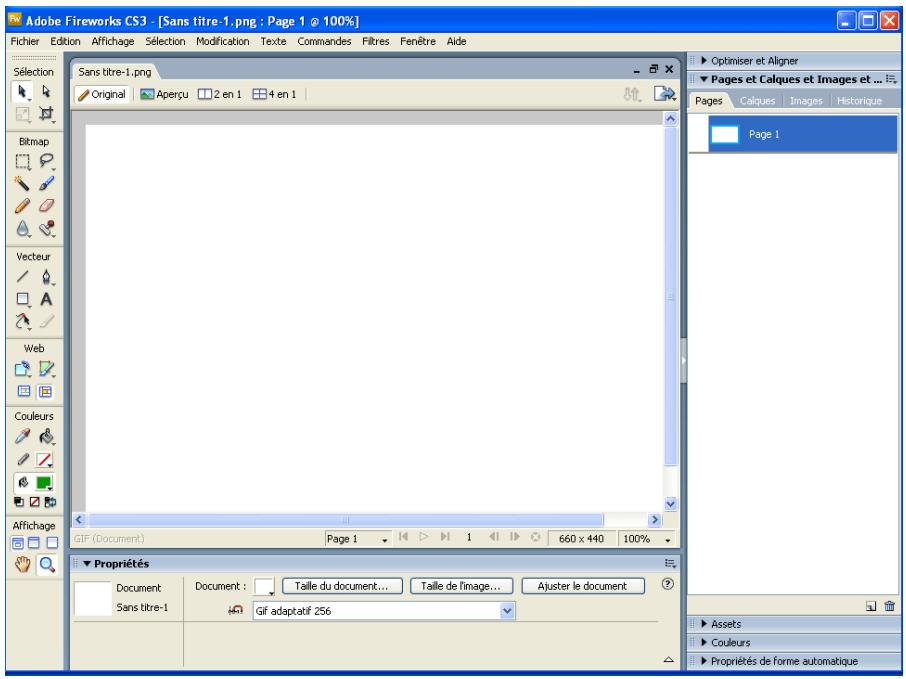Open the Commandes menu

pos(324,41)
